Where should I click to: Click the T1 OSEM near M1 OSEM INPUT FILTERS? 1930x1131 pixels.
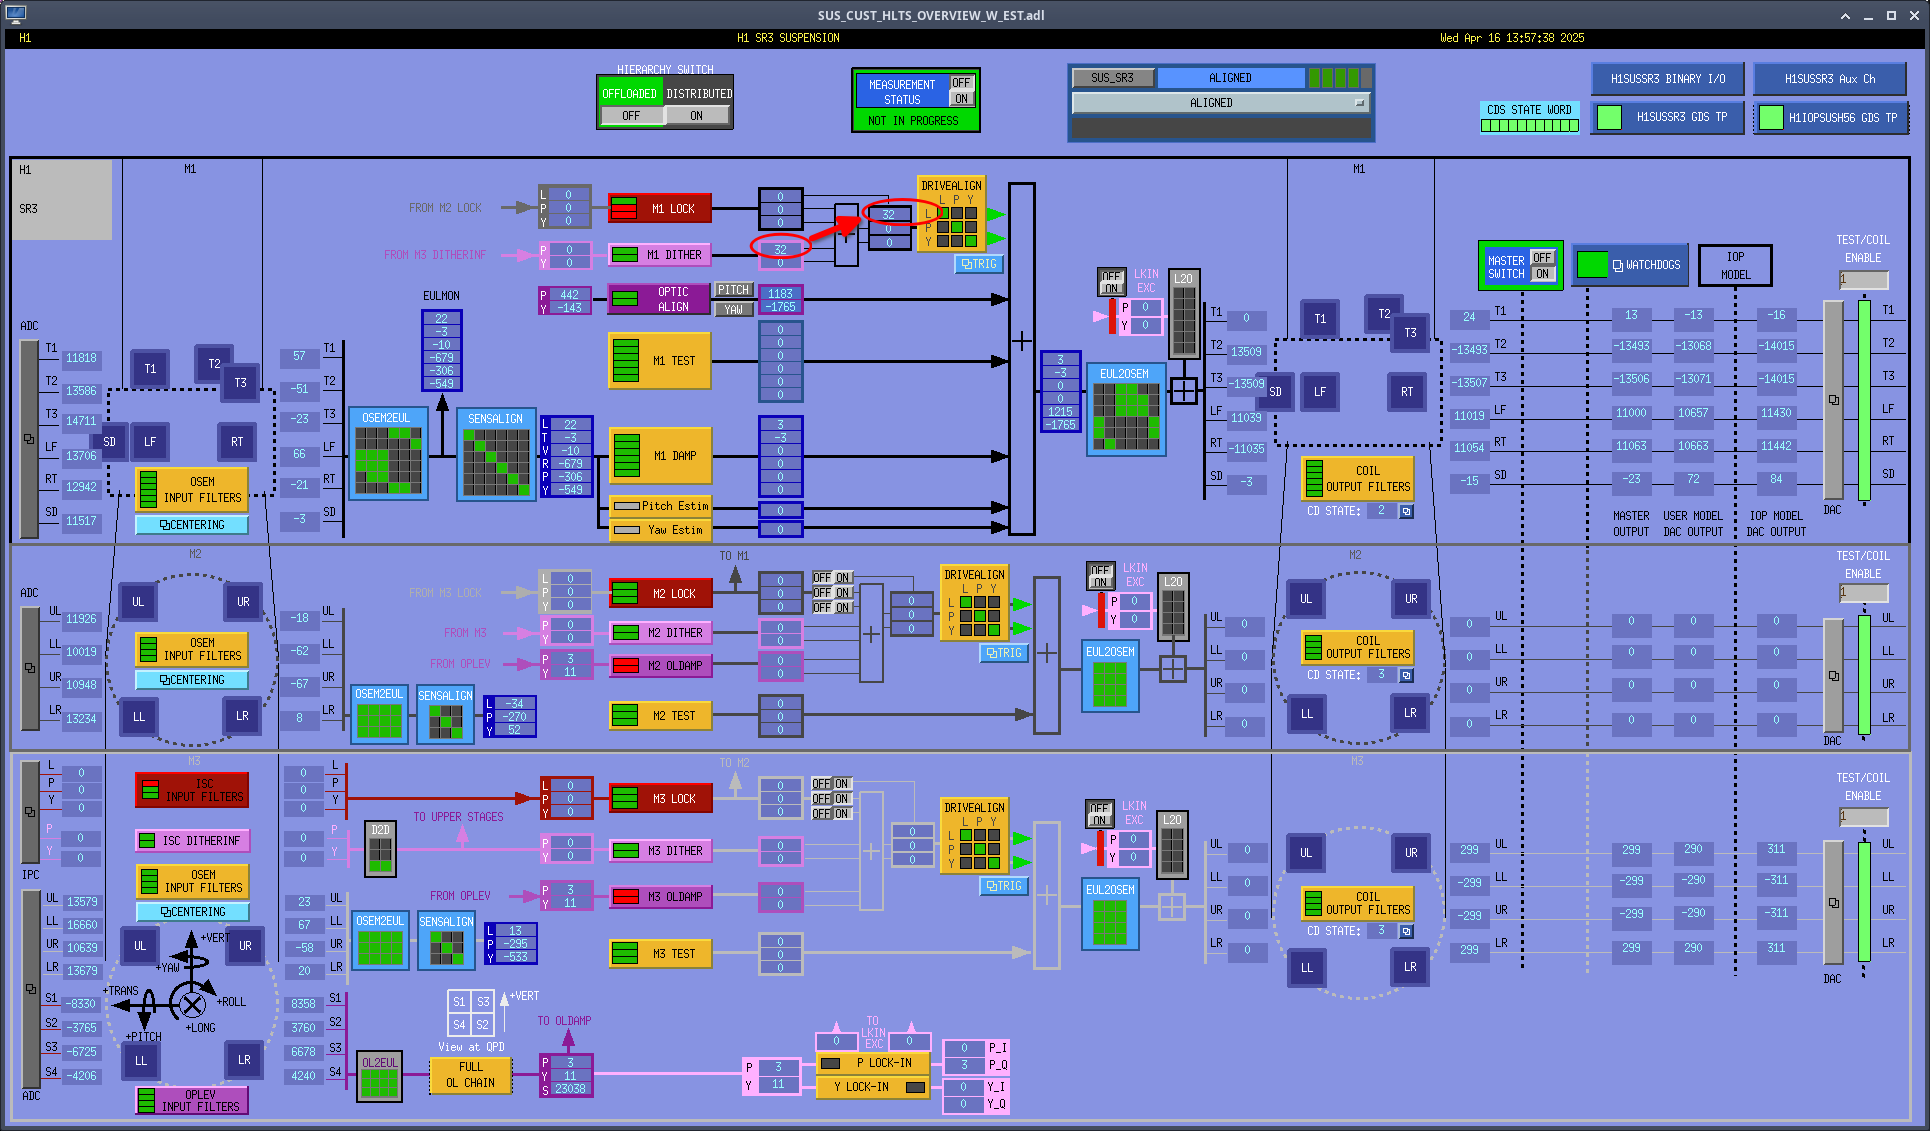tap(150, 368)
